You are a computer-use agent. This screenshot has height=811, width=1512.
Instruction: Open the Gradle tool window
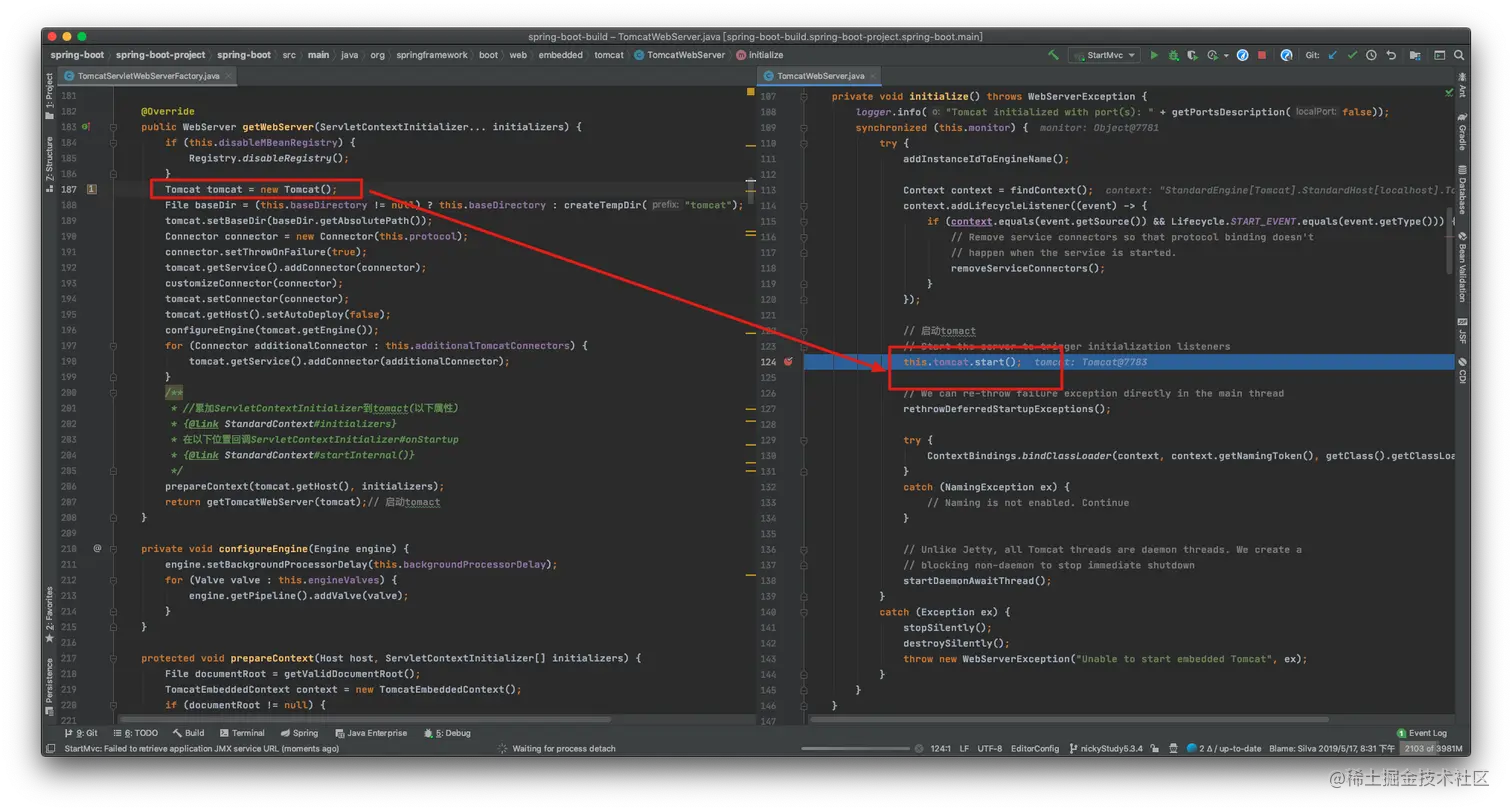click(x=1462, y=130)
